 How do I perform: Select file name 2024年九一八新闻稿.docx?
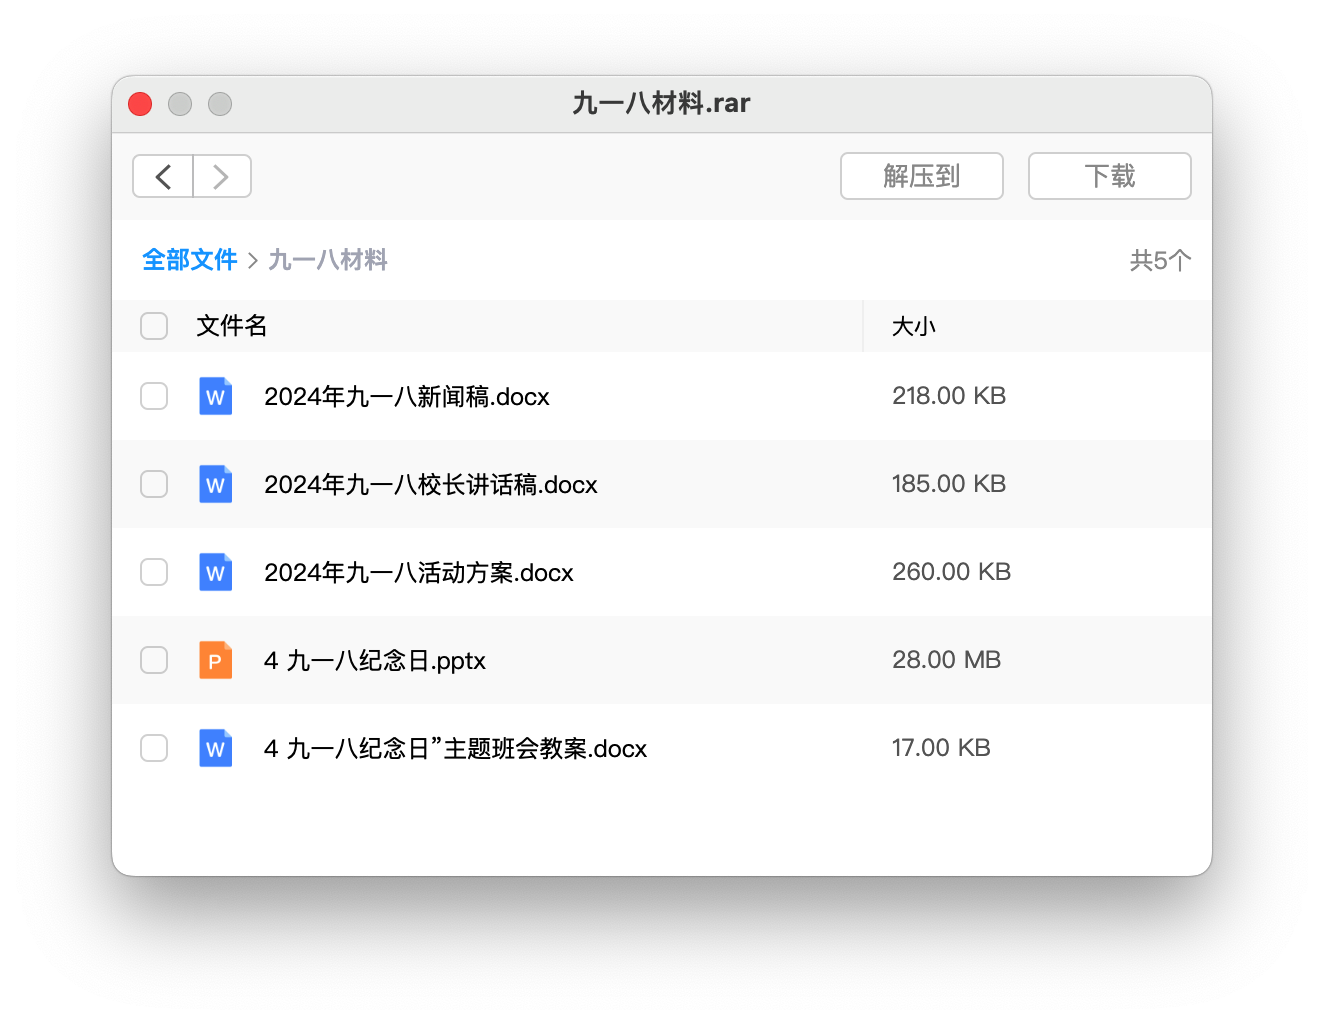pos(407,397)
